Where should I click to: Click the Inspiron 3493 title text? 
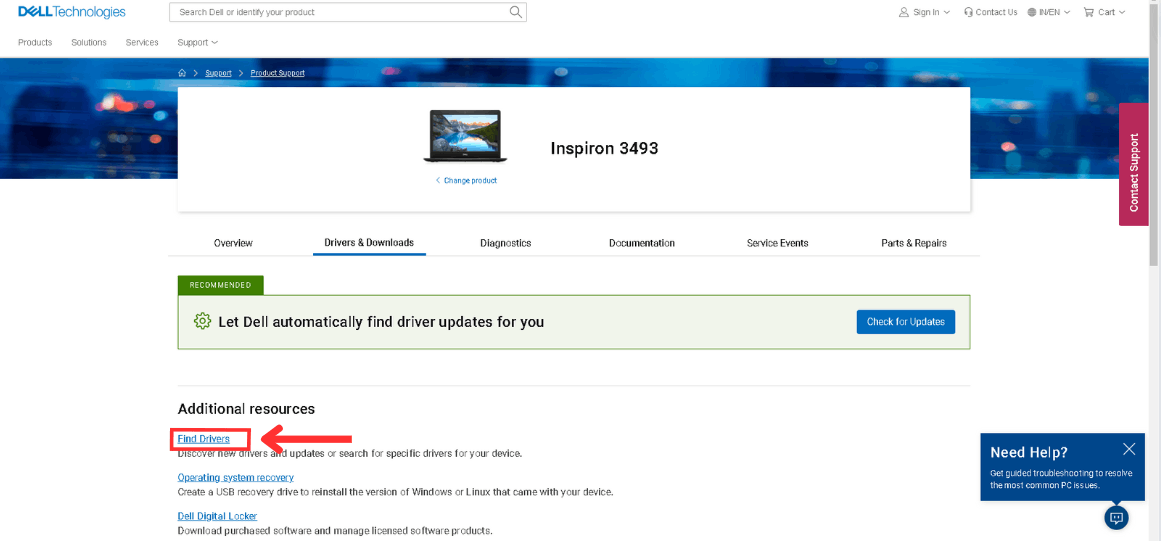point(604,148)
